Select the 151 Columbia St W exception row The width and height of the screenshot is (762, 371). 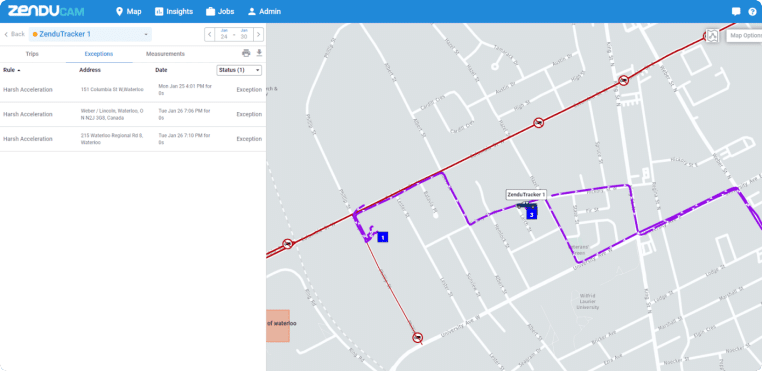[x=133, y=90]
